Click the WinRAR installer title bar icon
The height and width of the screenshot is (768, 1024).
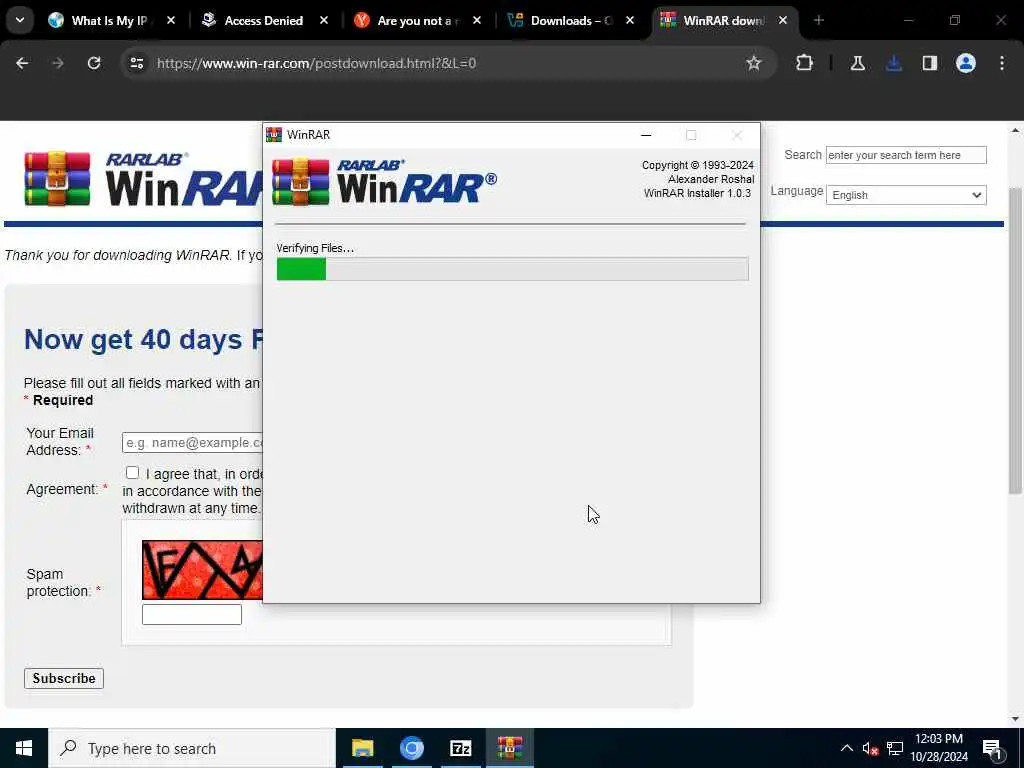(274, 135)
